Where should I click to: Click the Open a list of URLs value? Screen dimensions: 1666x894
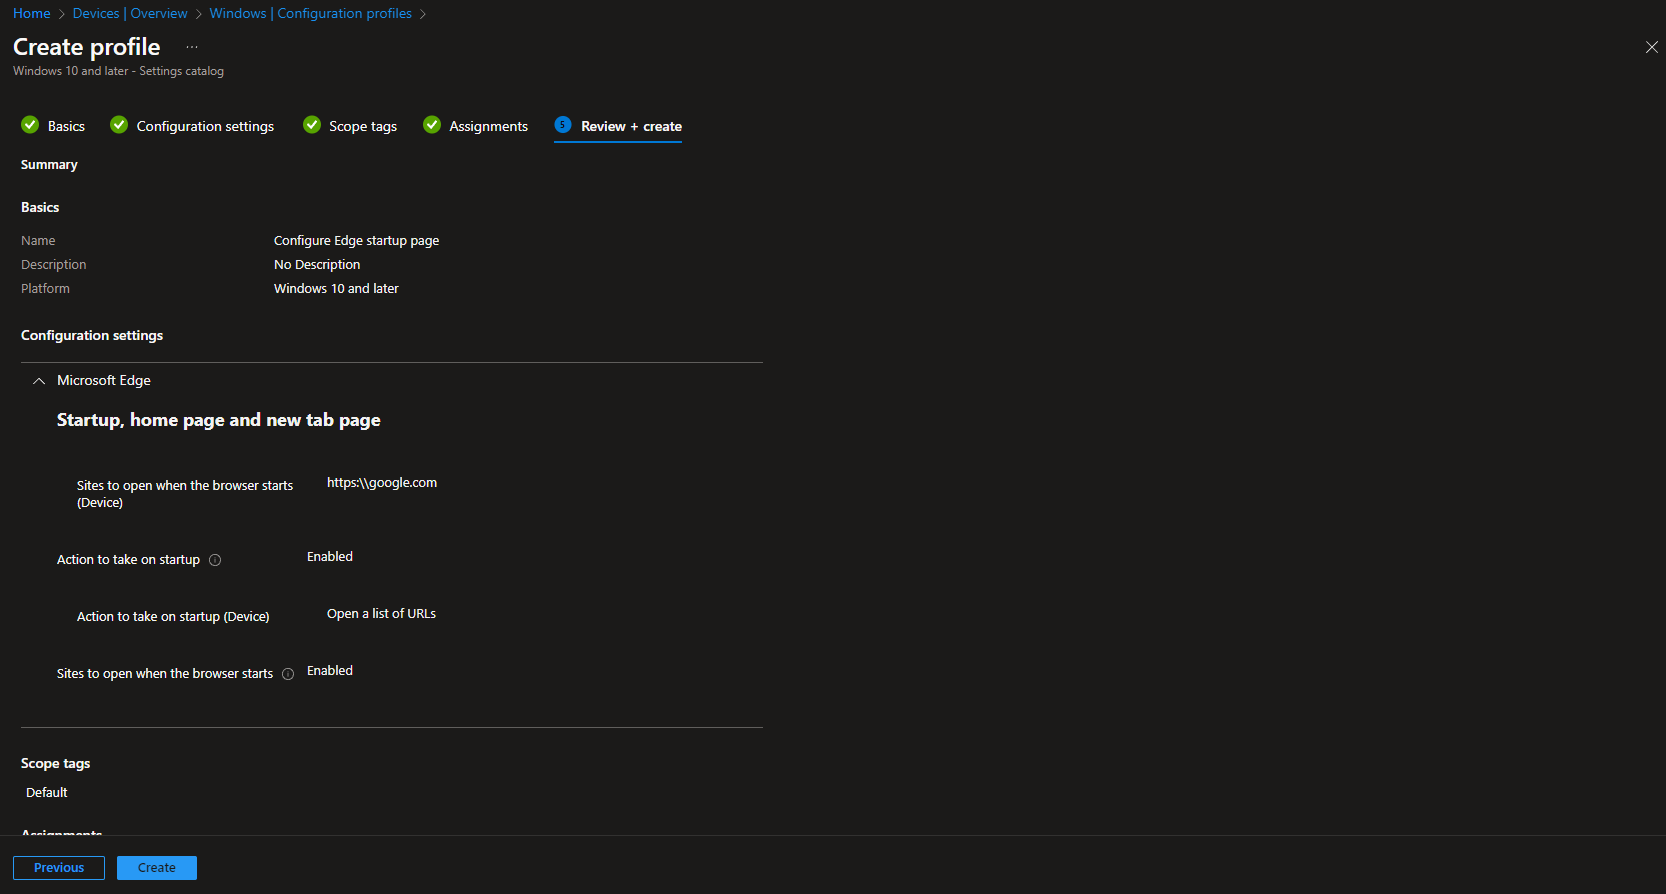(381, 614)
